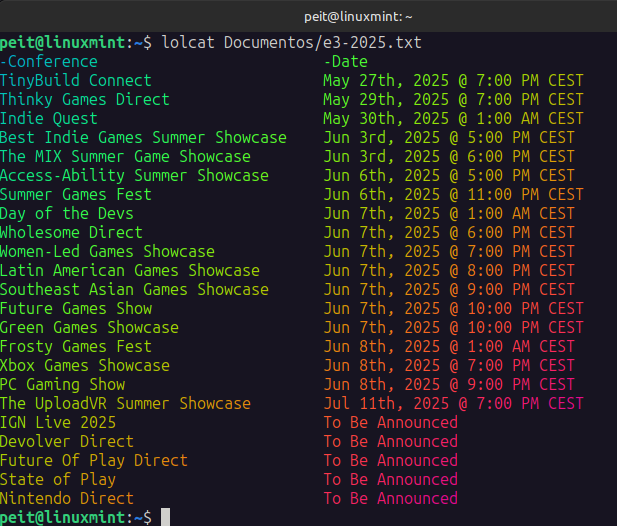Viewport: 617px width, 526px height.
Task: Click the Wholesome Direct entry
Action: coord(71,233)
